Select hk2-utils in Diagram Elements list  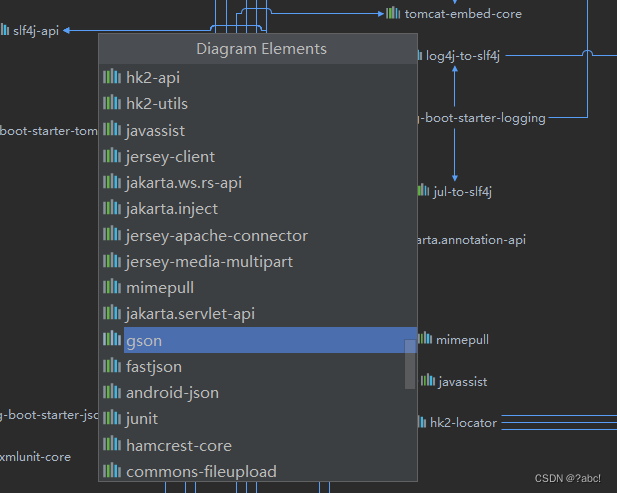pyautogui.click(x=258, y=104)
